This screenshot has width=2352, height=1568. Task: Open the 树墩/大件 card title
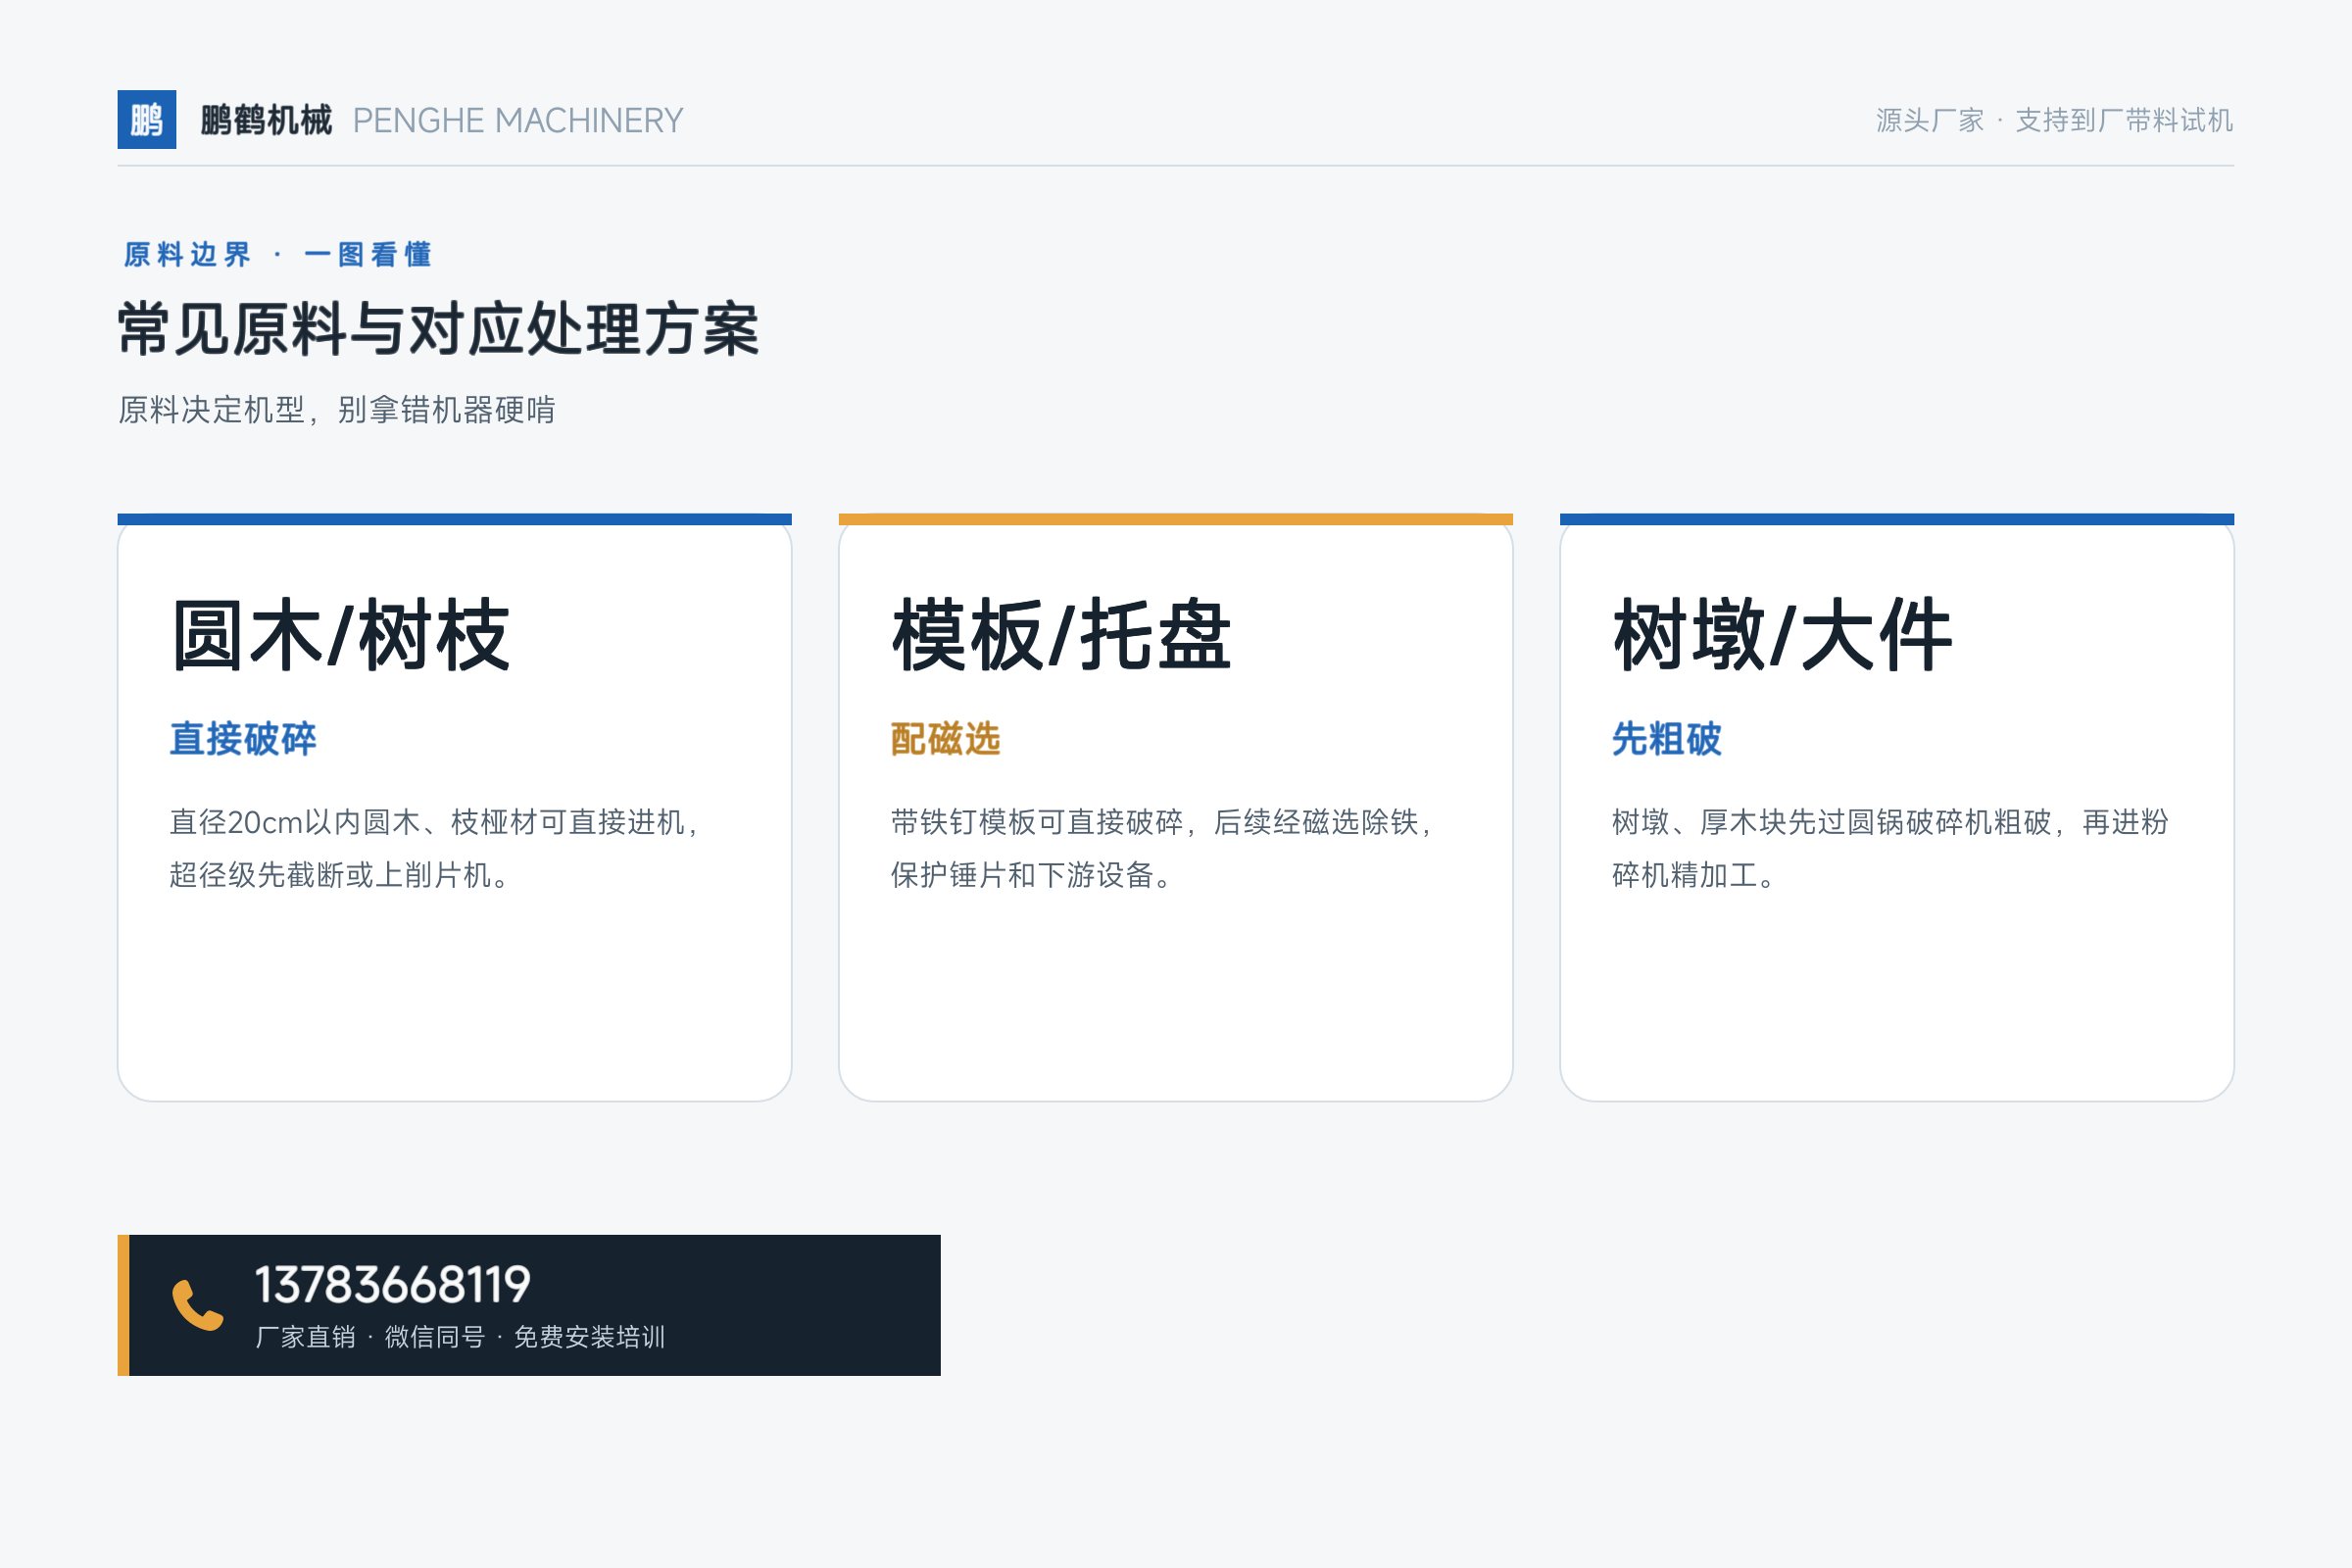pyautogui.click(x=1783, y=635)
